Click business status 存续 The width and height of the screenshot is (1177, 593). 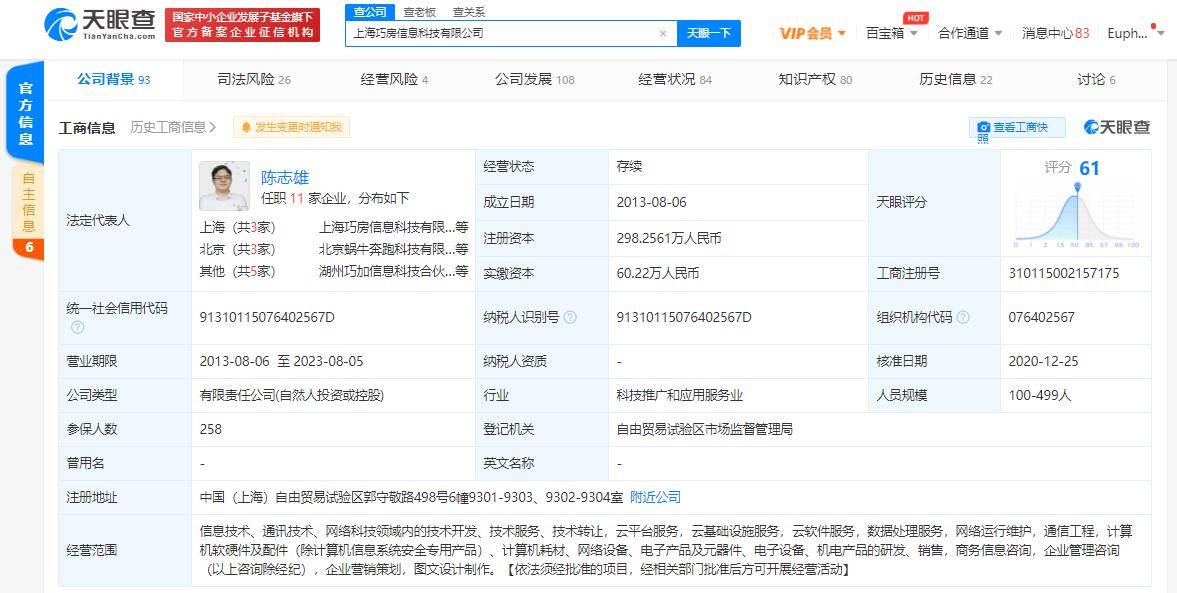629,167
